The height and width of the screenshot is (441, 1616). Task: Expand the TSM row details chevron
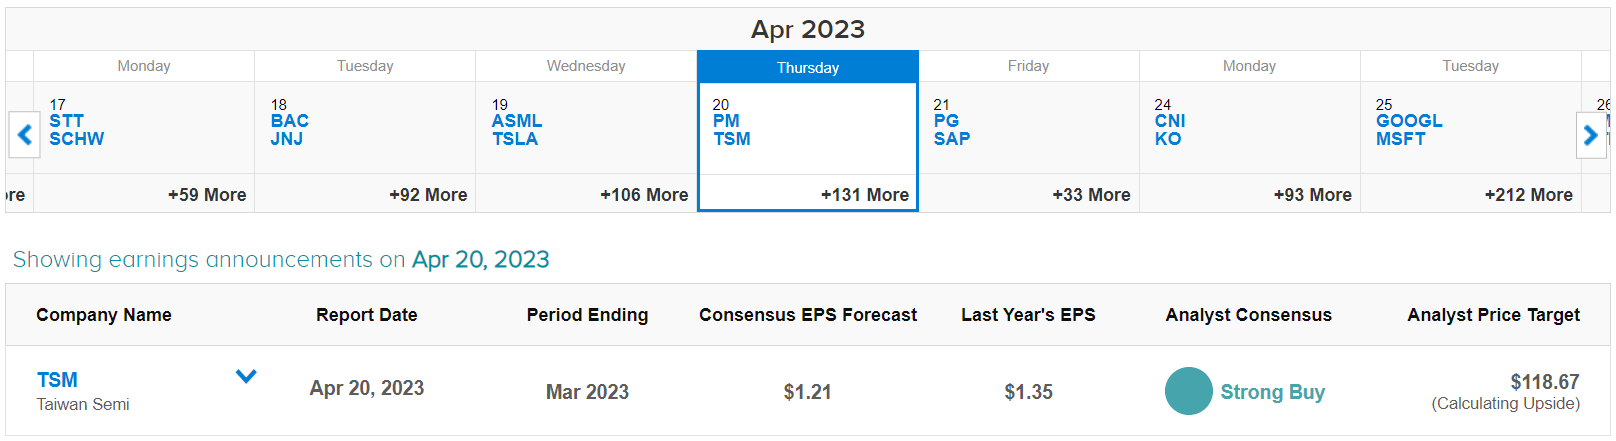click(246, 377)
